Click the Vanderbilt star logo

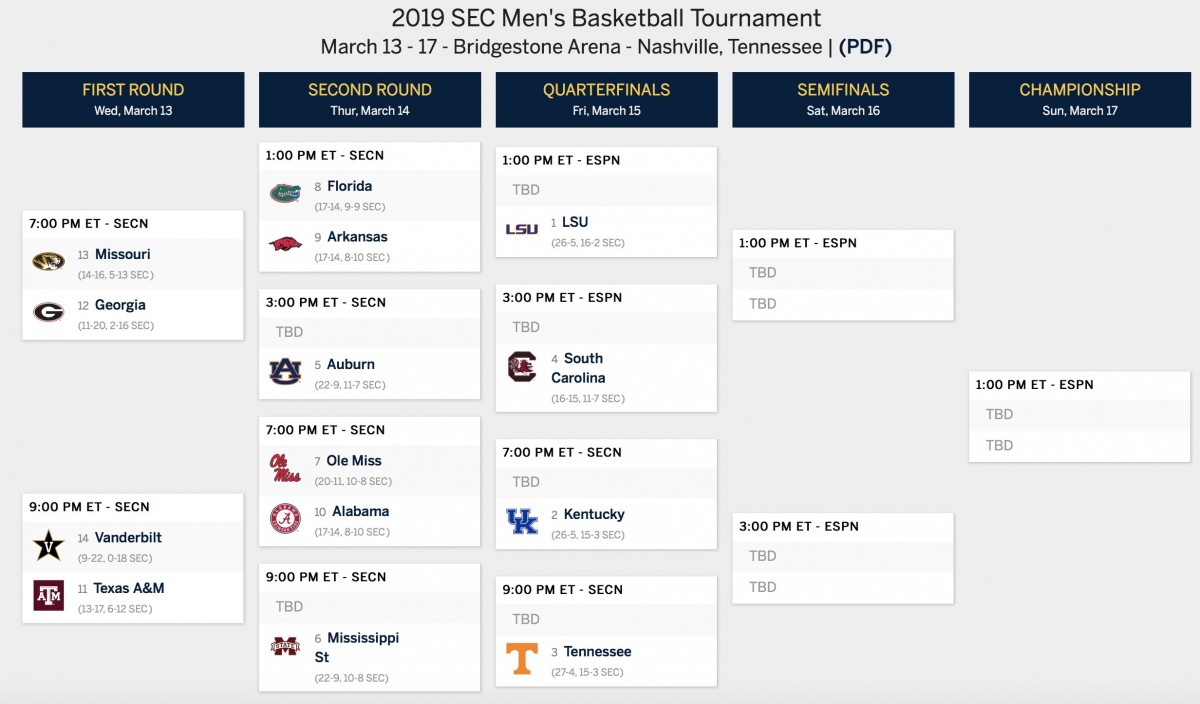pyautogui.click(x=48, y=545)
